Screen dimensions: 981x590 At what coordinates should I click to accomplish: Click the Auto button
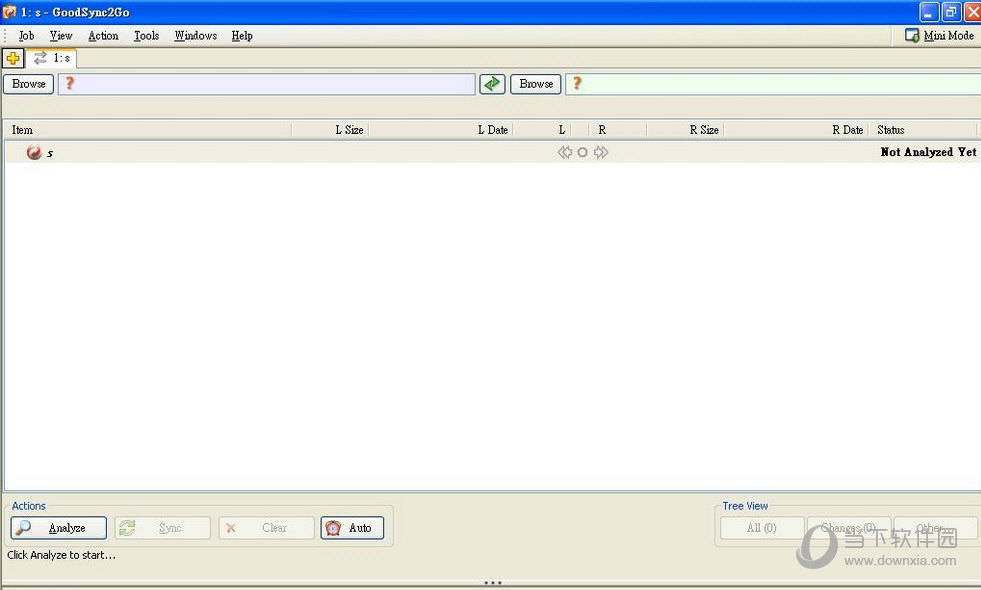pos(352,528)
